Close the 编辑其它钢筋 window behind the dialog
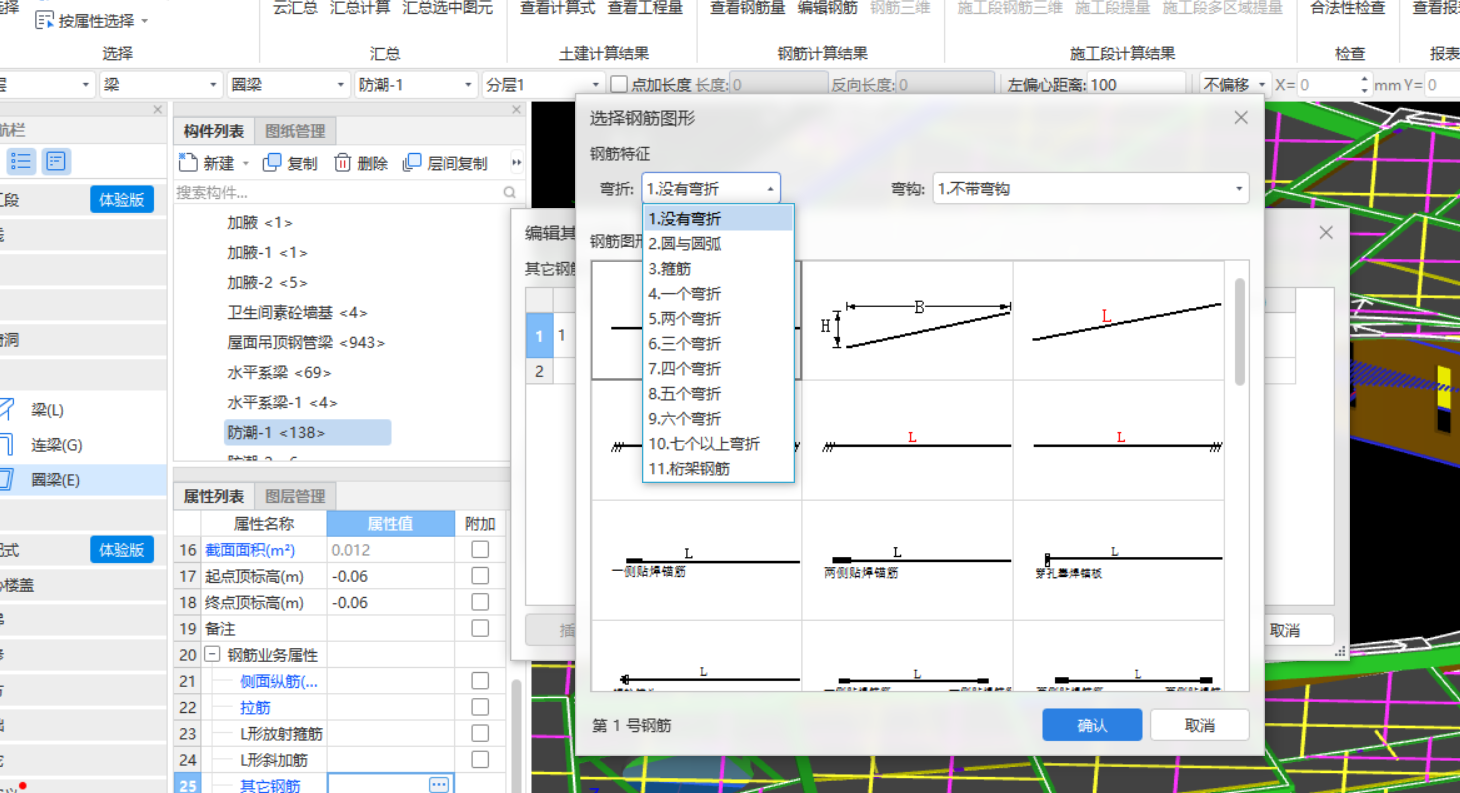 pos(1326,232)
